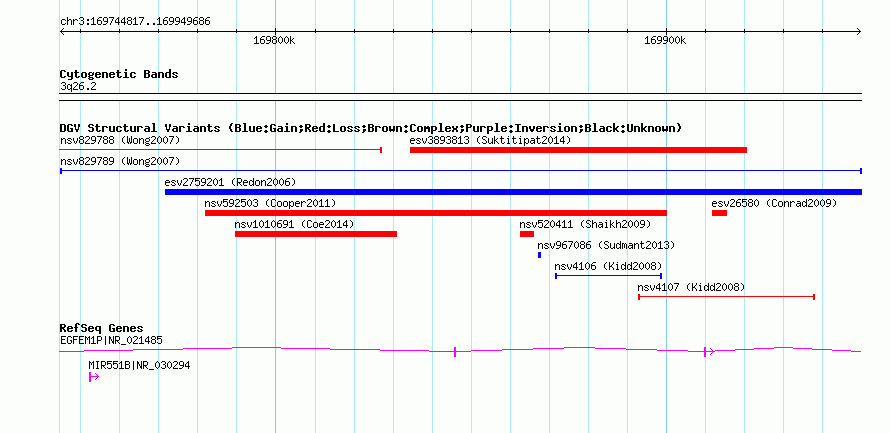Image resolution: width=890 pixels, height=433 pixels.
Task: Select the thin blue nsv829789 gain line
Action: 461,171
